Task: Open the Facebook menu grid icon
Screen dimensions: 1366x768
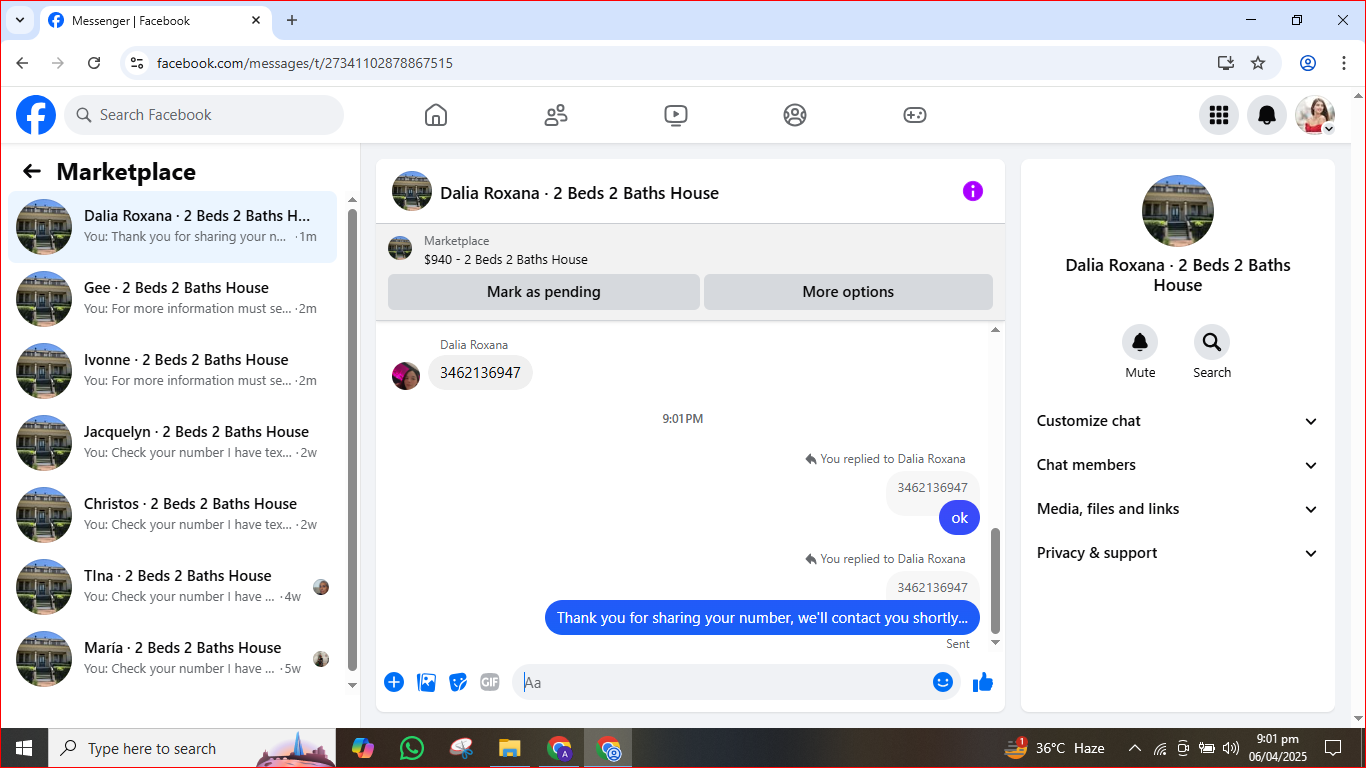Action: [1219, 115]
